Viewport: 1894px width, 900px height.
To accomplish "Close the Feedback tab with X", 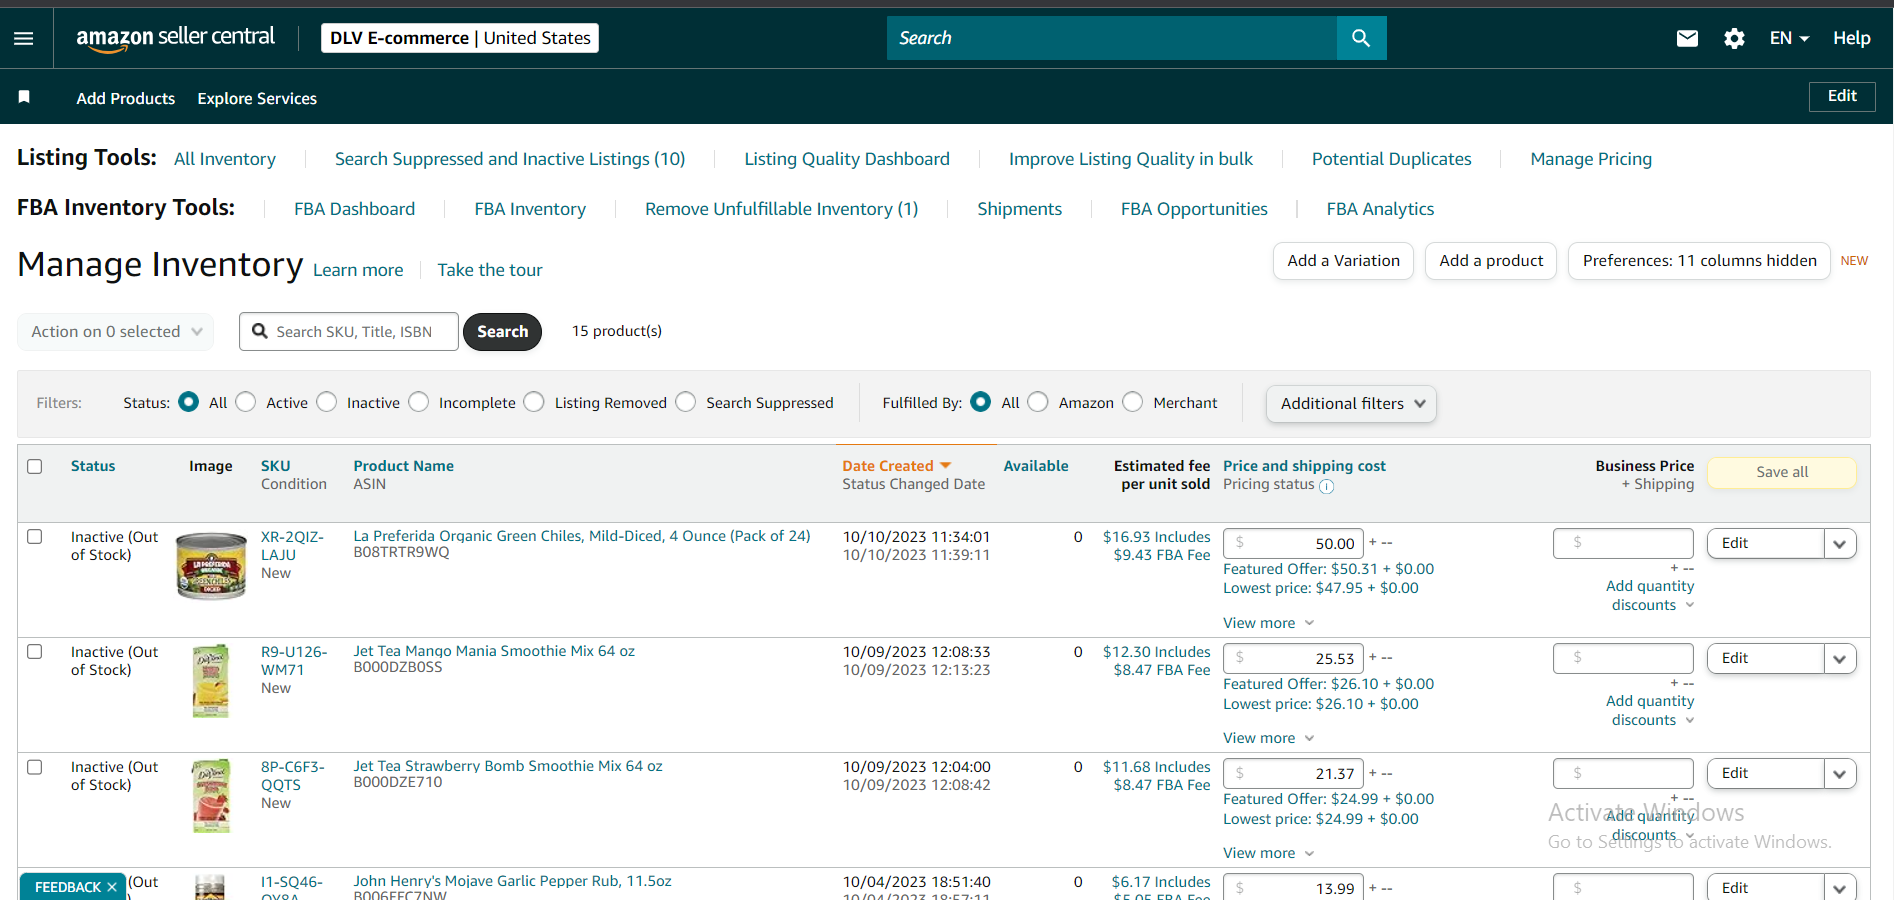I will [x=112, y=887].
